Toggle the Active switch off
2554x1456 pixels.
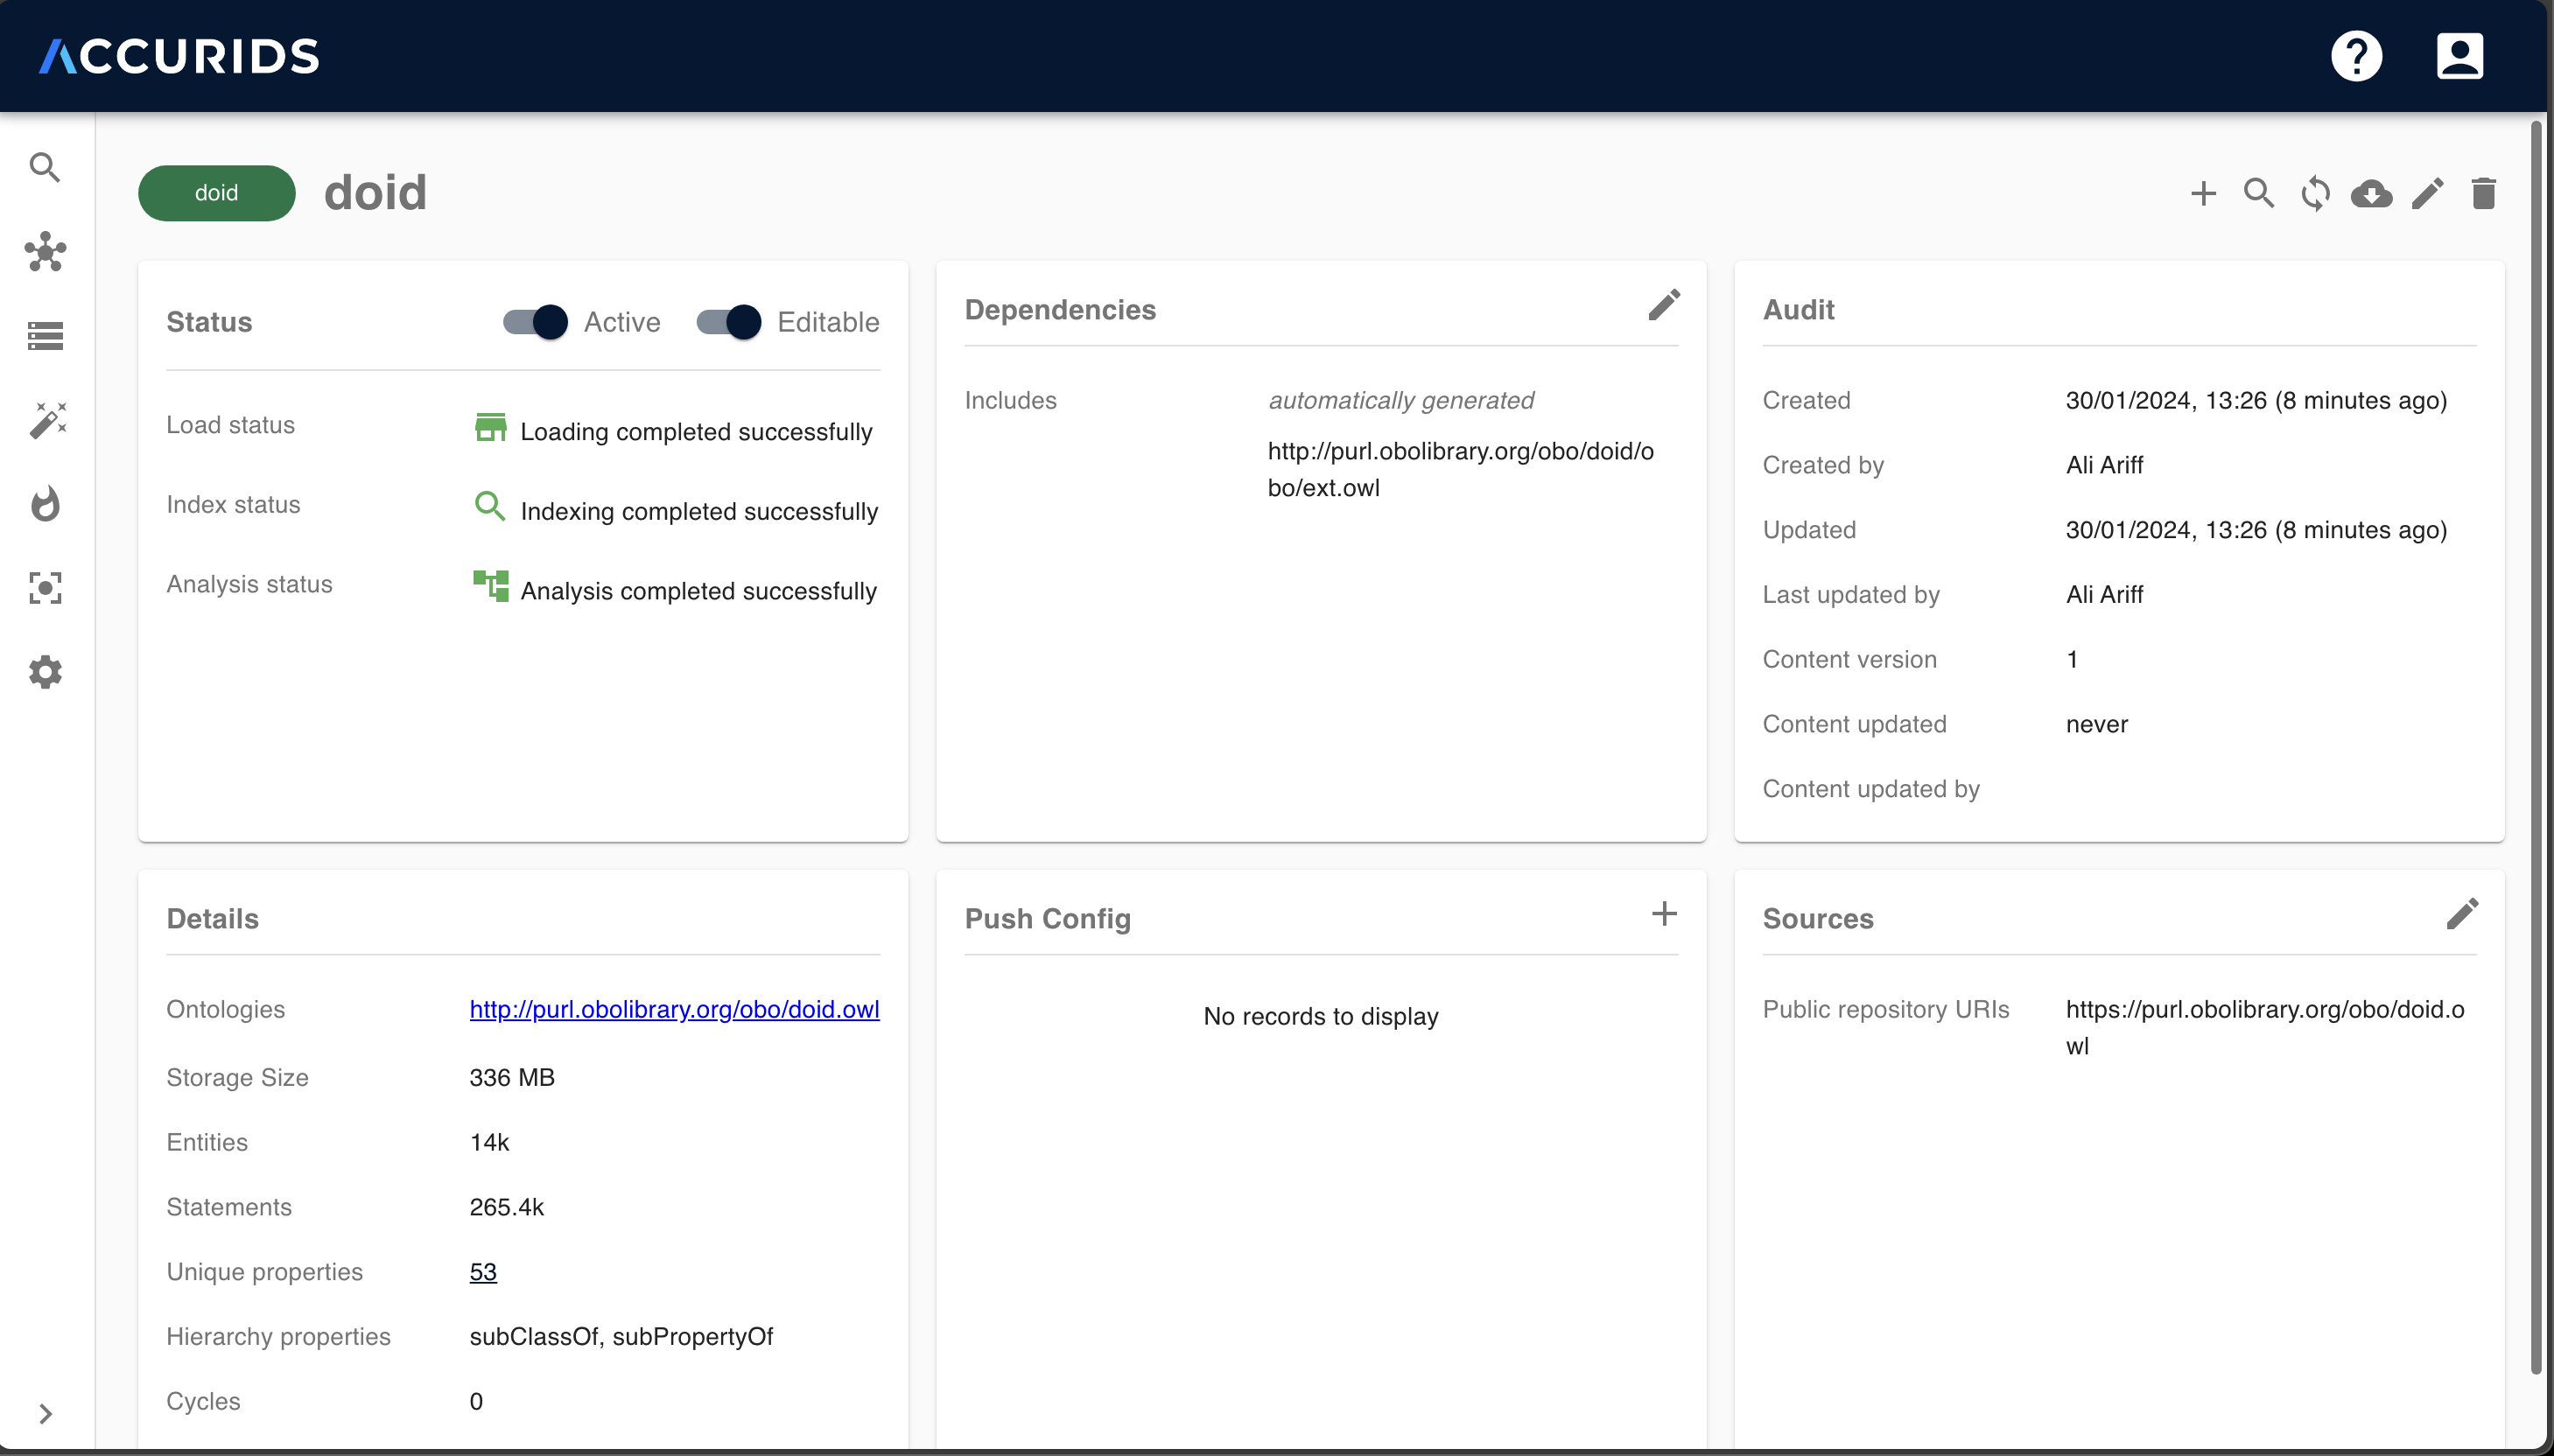[x=535, y=322]
